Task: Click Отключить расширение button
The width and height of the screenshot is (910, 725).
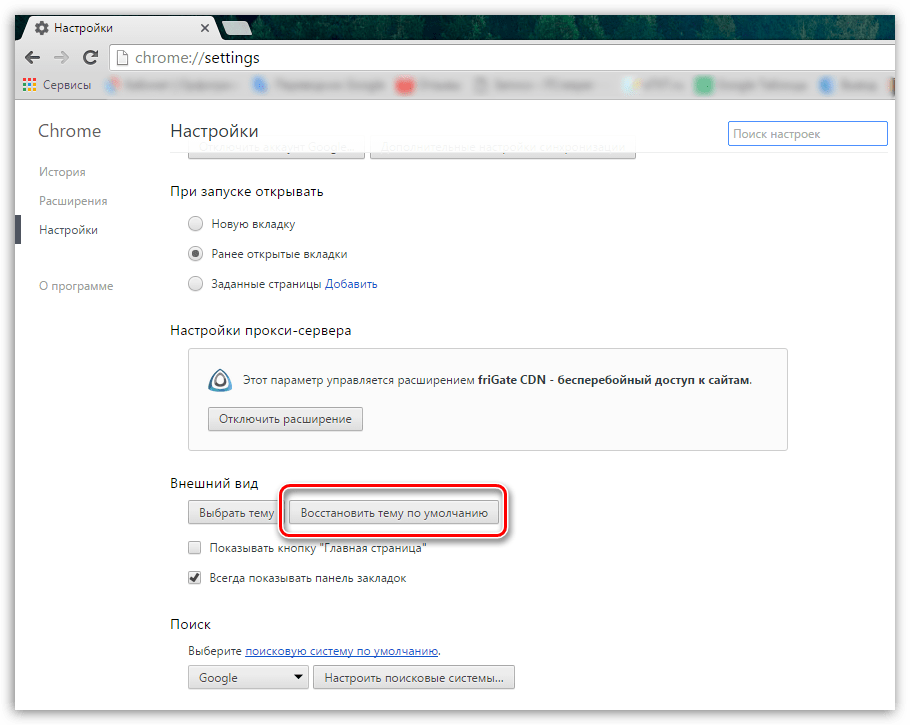Action: (x=285, y=419)
